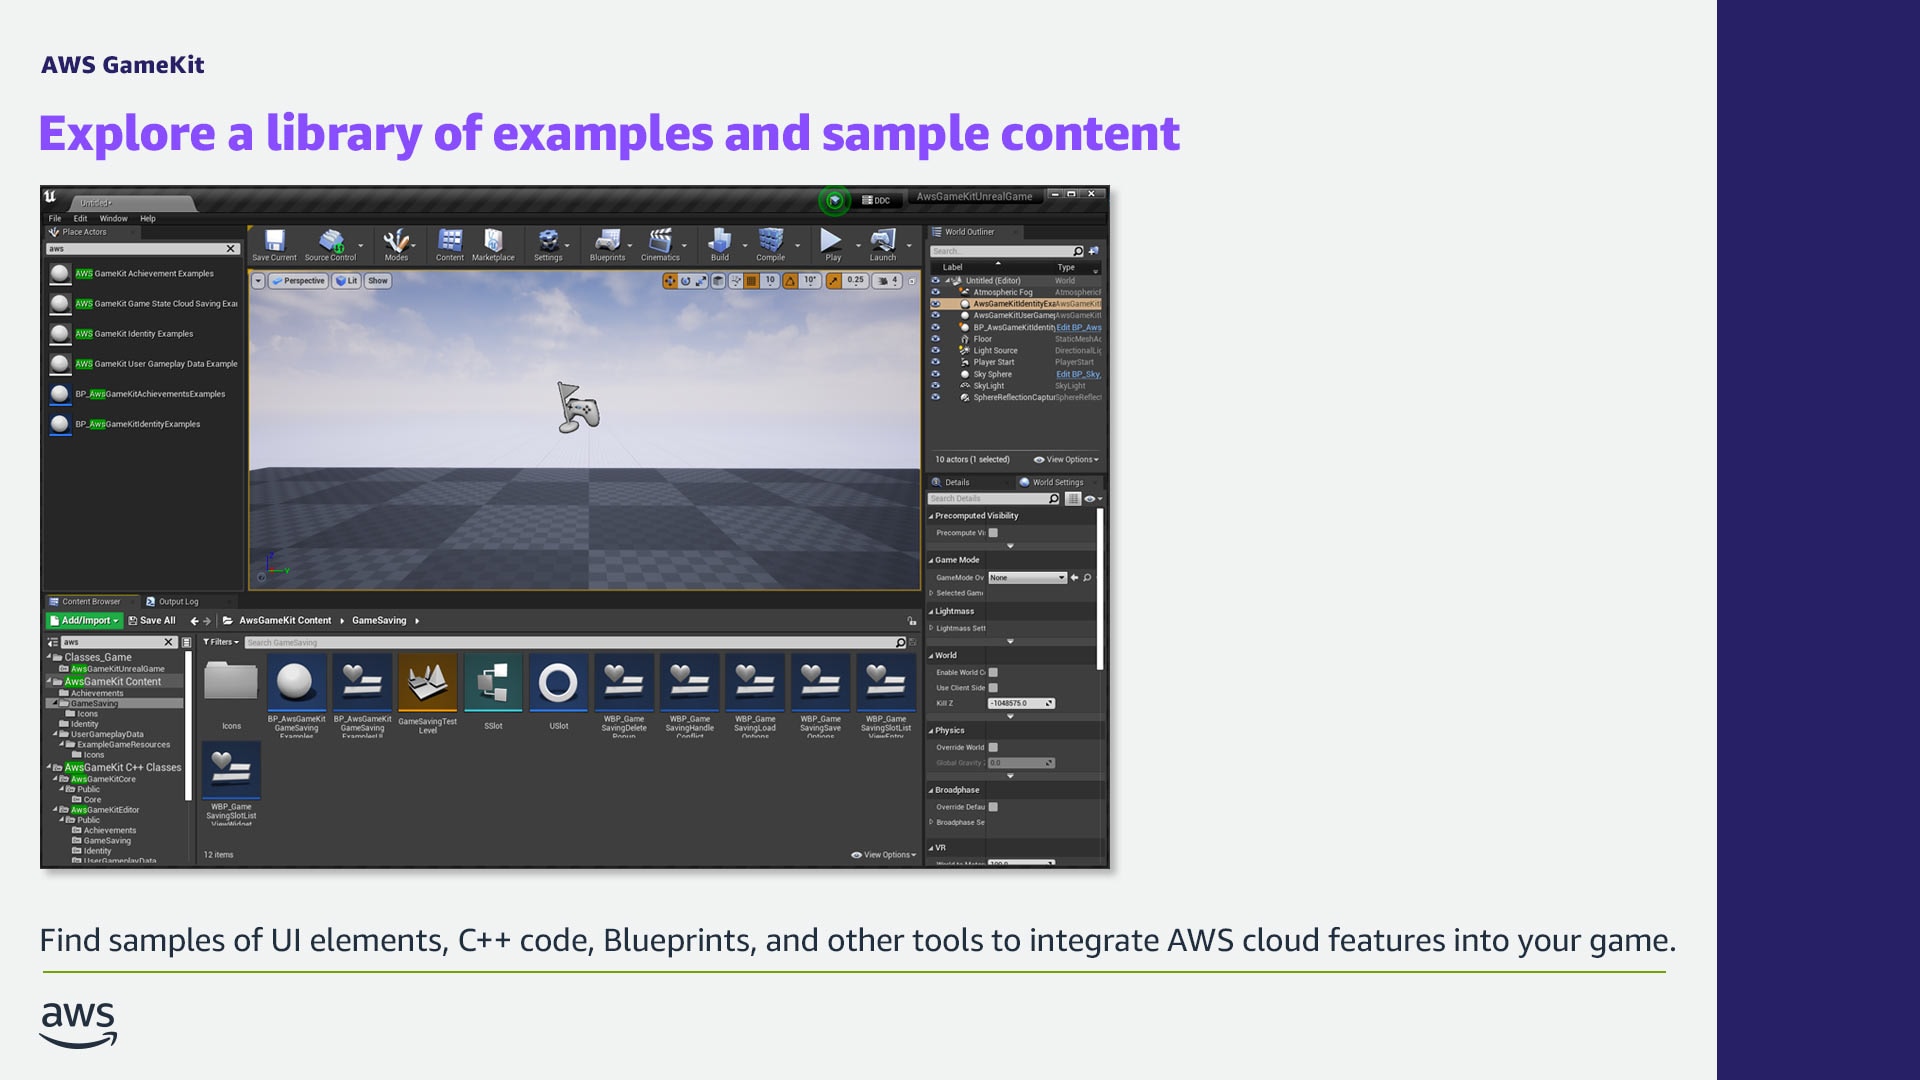Open the GameMode Override dropdown set to None
The height and width of the screenshot is (1080, 1920).
click(x=1028, y=577)
